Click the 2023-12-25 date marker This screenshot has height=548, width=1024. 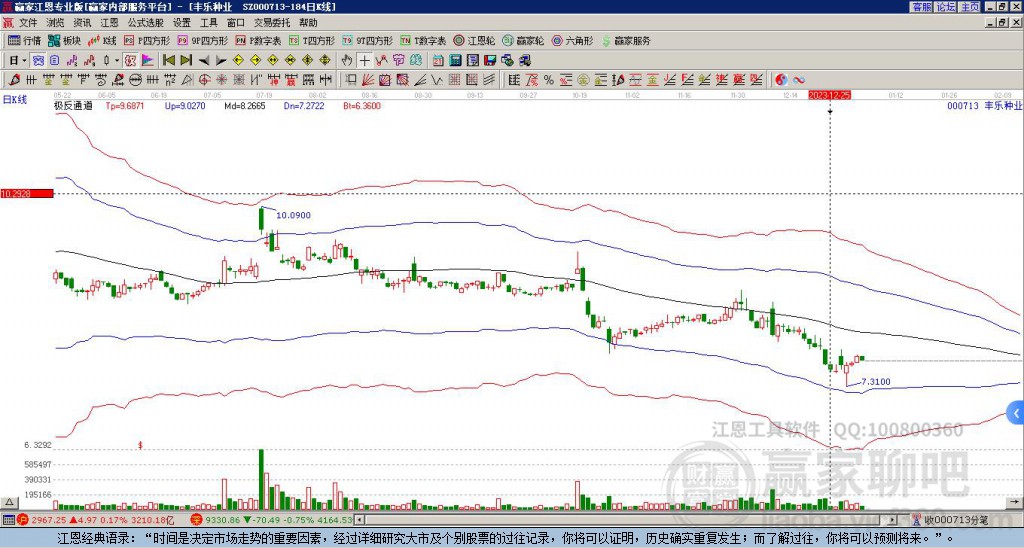[x=829, y=95]
